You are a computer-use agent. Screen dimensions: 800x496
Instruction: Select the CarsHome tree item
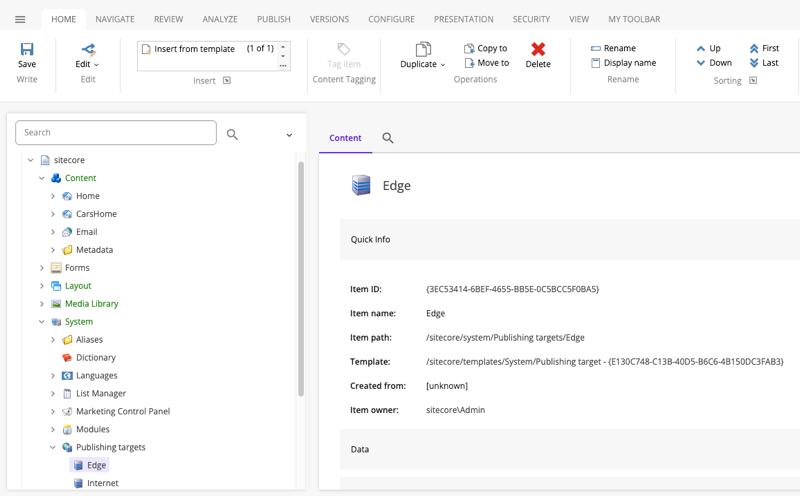(96, 214)
